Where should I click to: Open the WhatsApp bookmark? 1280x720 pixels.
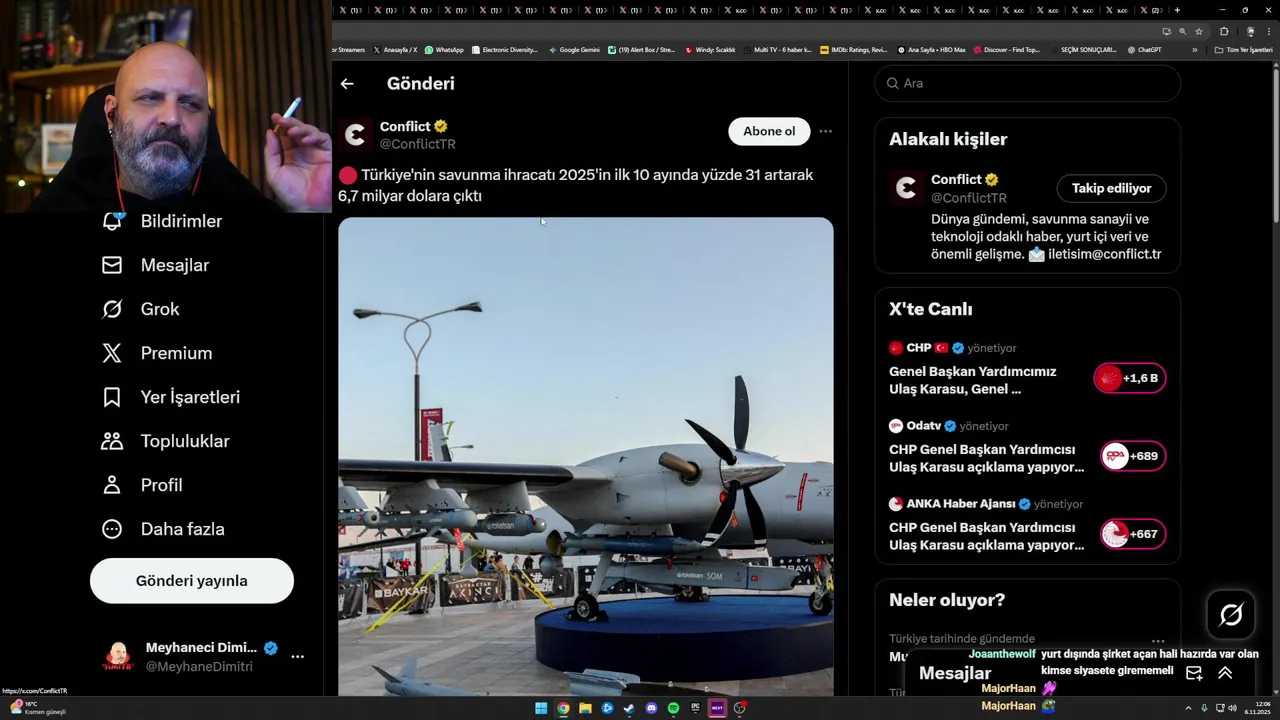(444, 50)
